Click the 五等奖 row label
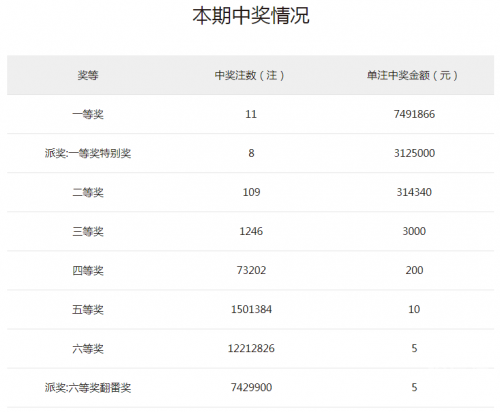Screen dimensions: 500x412 [x=88, y=310]
